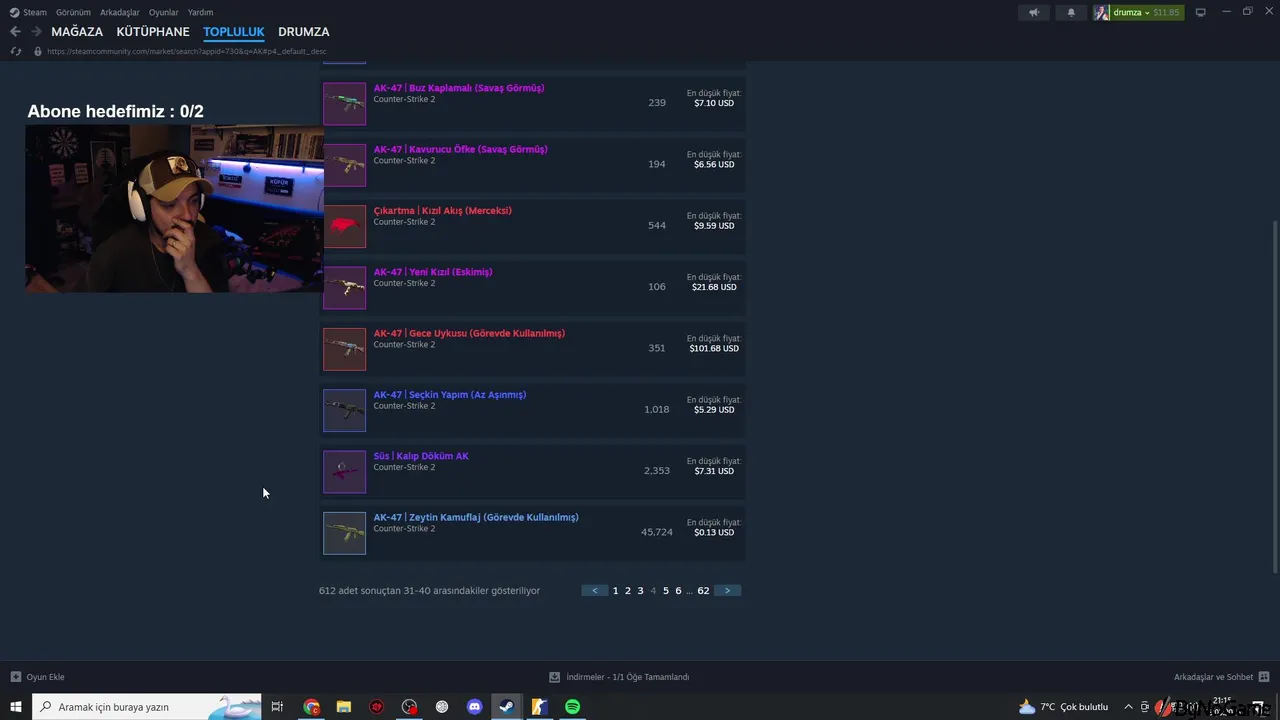Open the friends and chat grid icon

(x=1264, y=677)
